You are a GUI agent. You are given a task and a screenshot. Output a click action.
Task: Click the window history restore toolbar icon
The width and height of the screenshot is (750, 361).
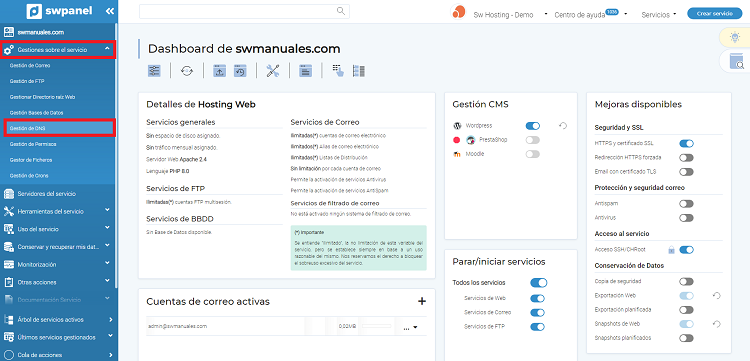[x=240, y=71]
